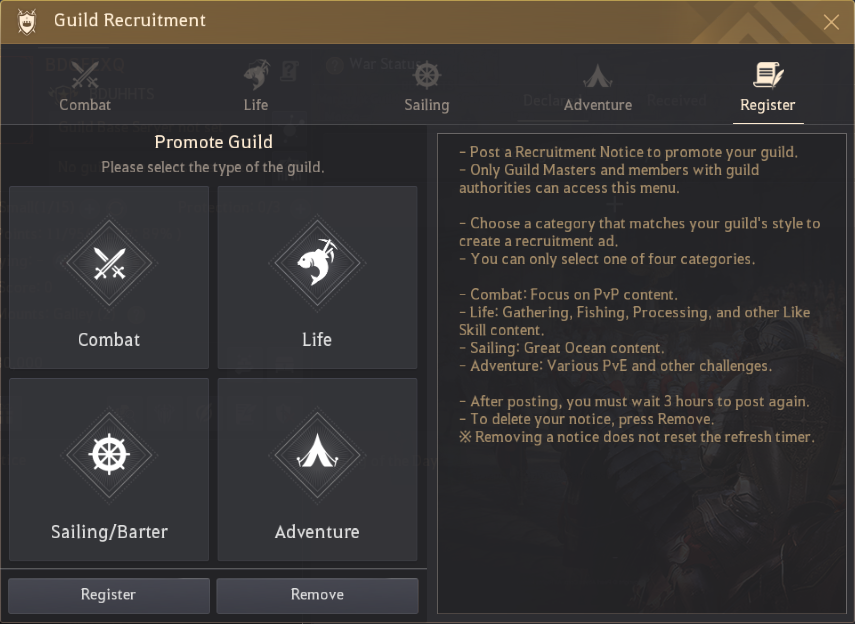Select the Combat guild type swords emblem
This screenshot has height=624, width=855.
click(x=109, y=264)
